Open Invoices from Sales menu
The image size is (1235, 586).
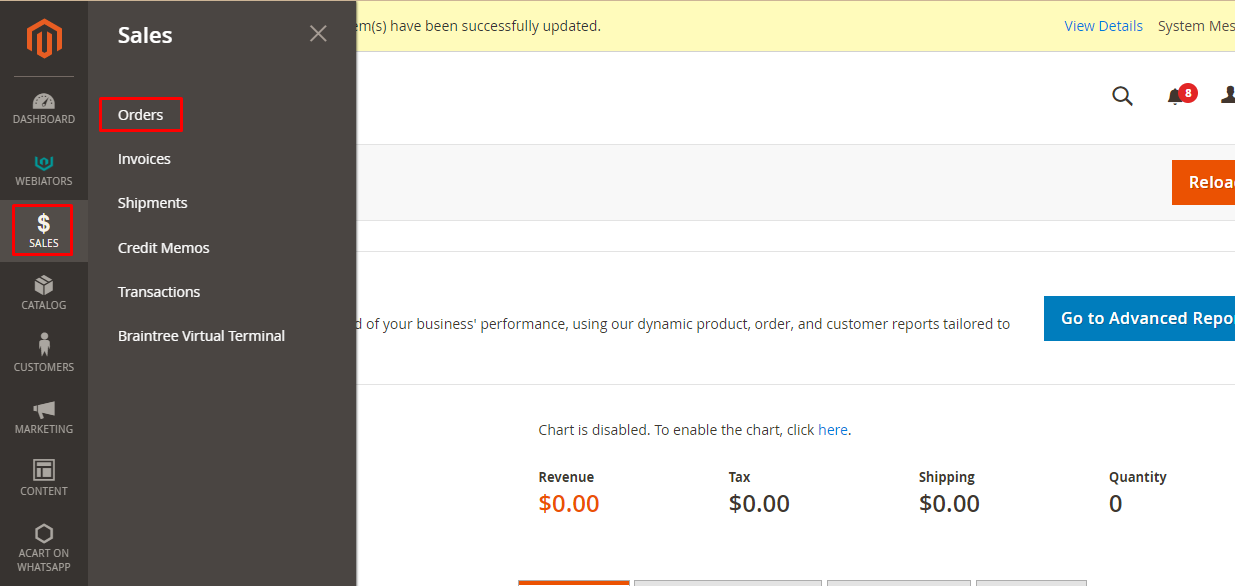click(x=144, y=159)
